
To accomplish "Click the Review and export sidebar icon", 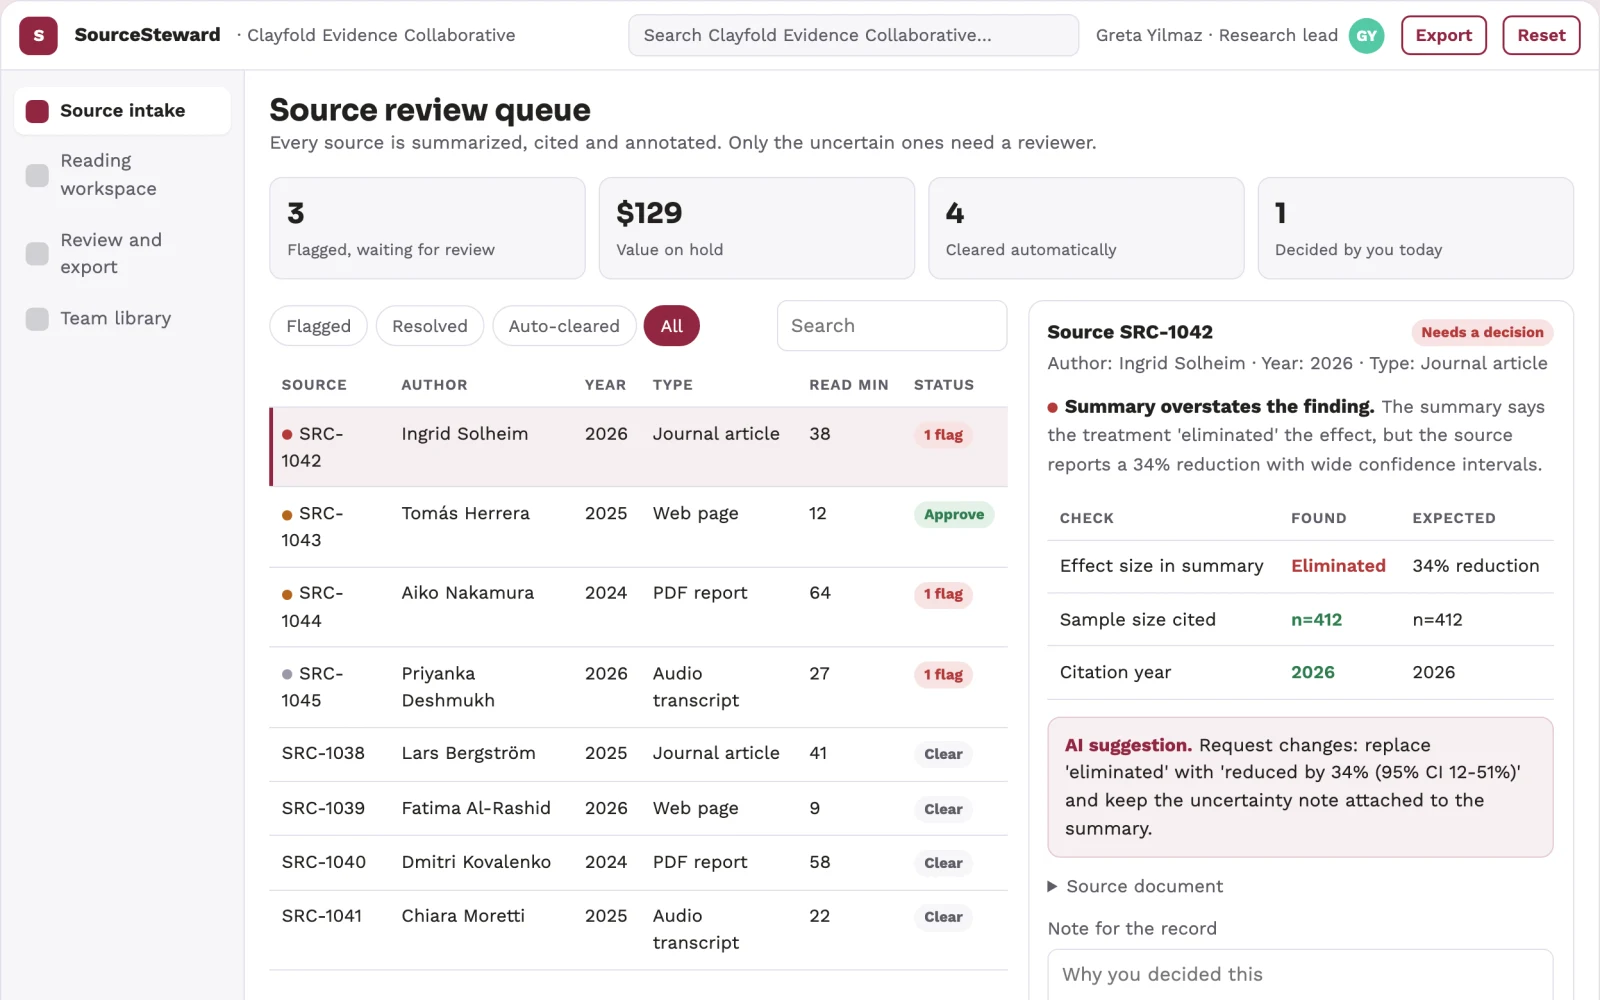I will point(37,254).
